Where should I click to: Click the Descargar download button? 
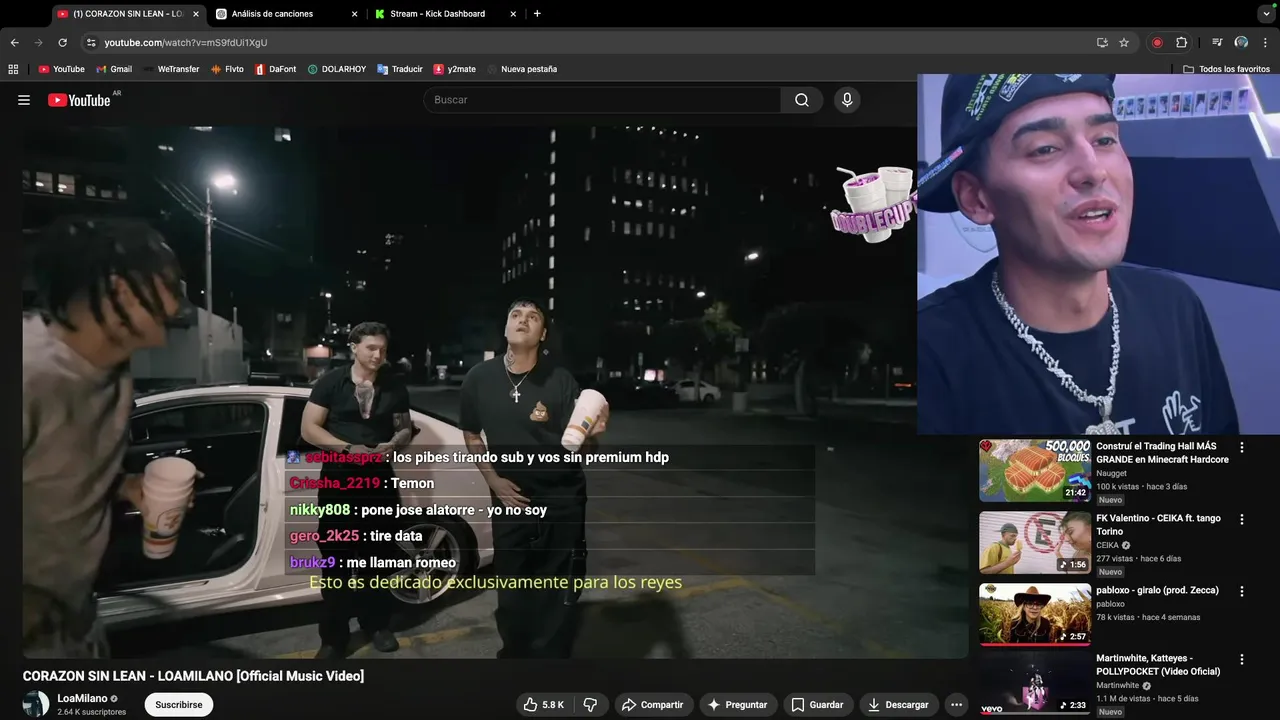pyautogui.click(x=897, y=705)
